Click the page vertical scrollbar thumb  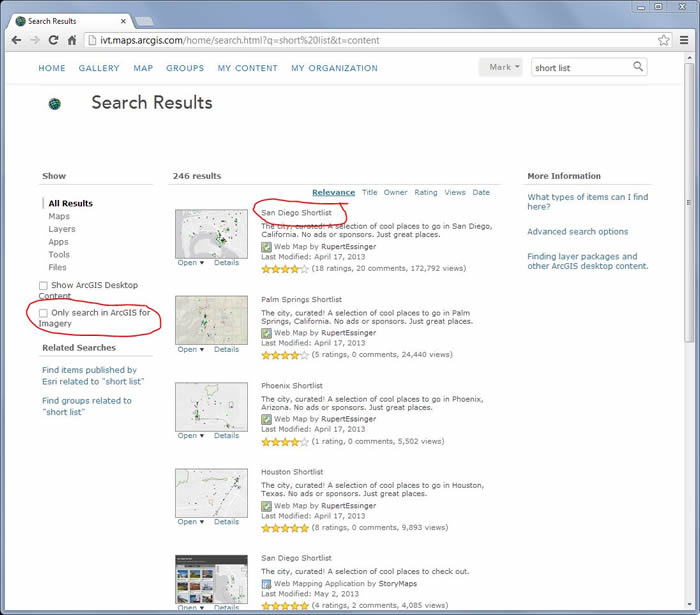coord(689,201)
